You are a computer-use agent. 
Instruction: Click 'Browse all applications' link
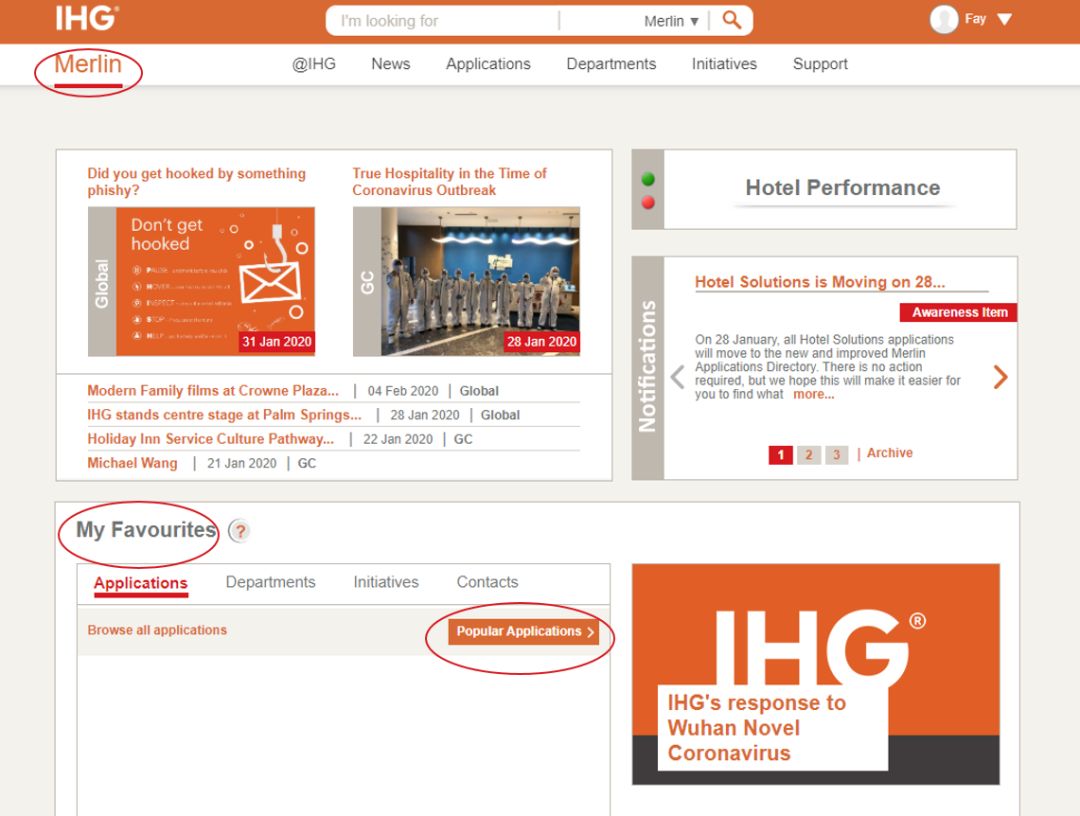coord(157,630)
